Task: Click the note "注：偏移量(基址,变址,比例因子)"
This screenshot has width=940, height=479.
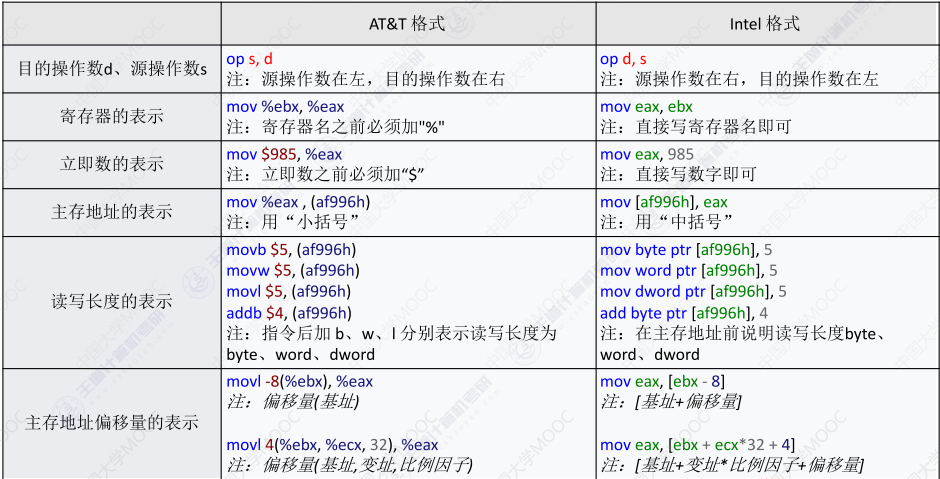Action: pos(351,465)
